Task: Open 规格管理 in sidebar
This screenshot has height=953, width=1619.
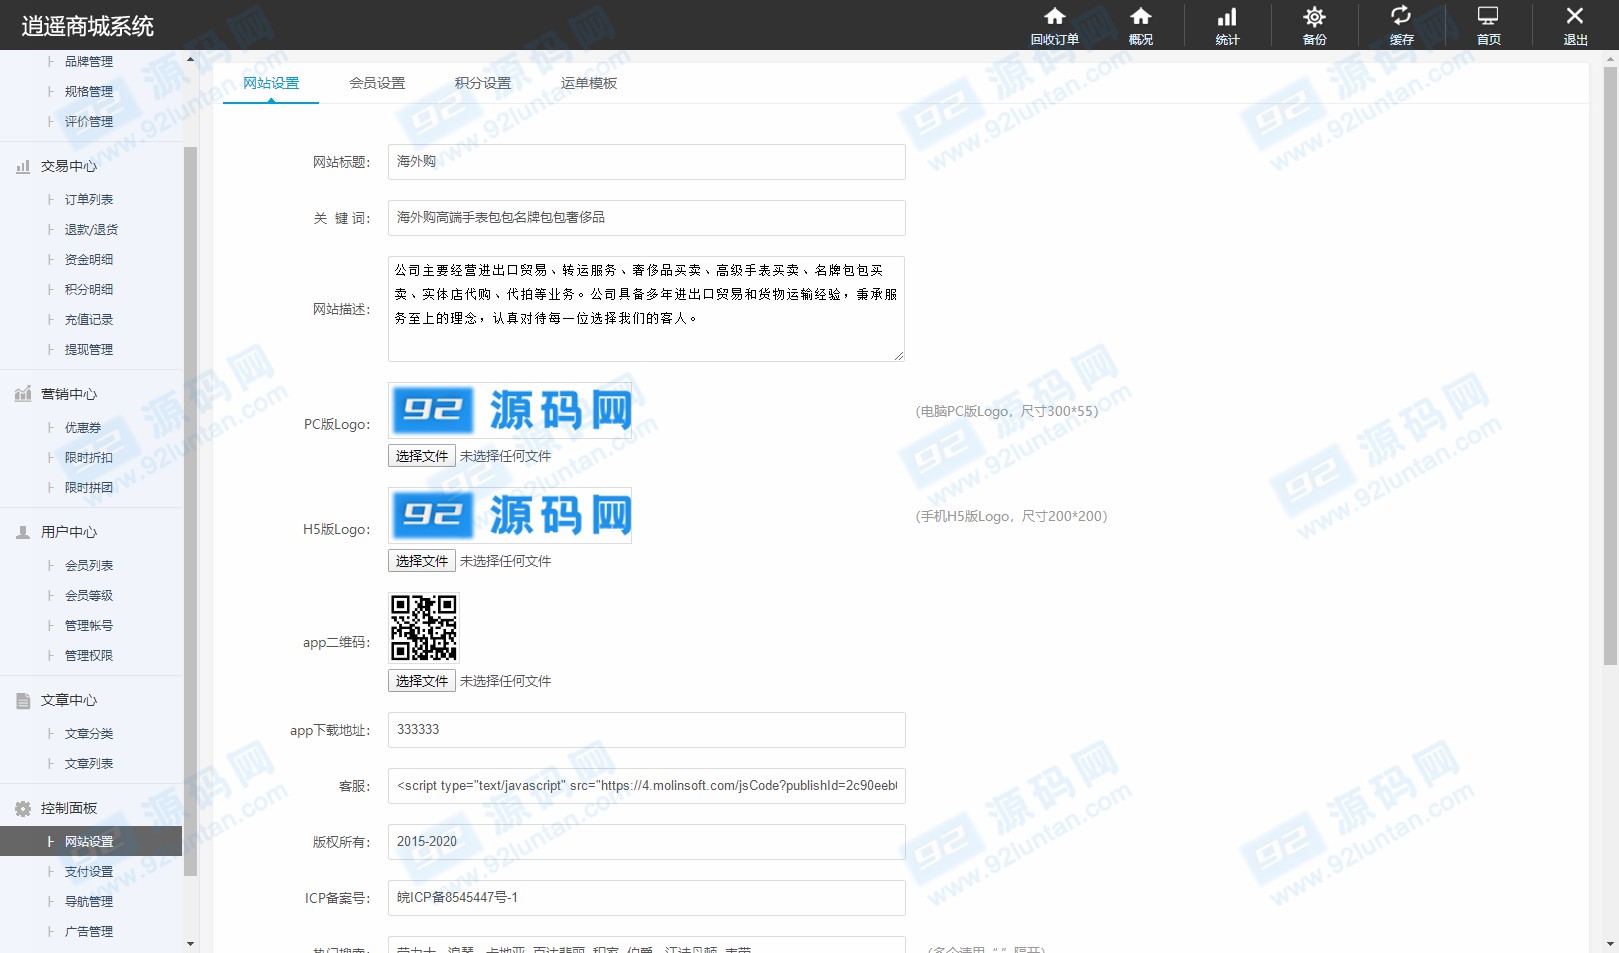Action: coord(89,92)
